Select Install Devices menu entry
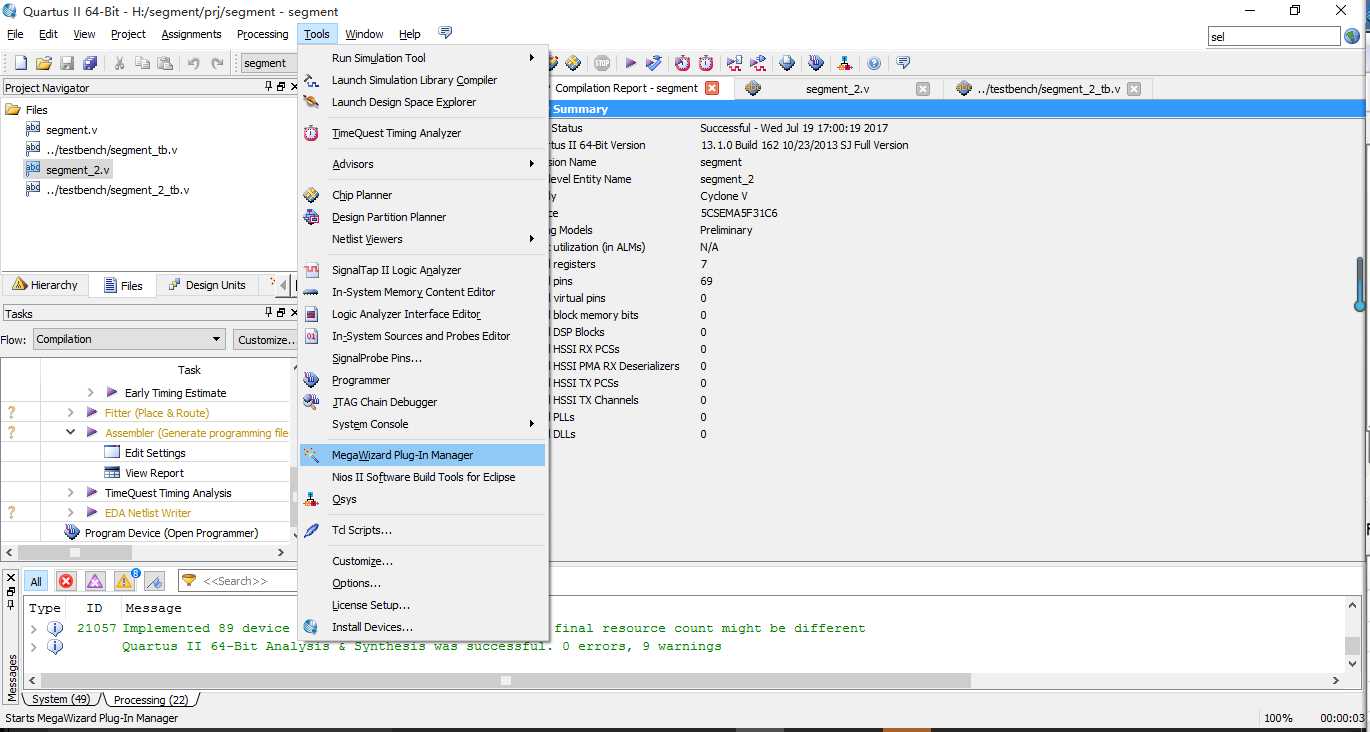Image resolution: width=1370 pixels, height=732 pixels. tap(423, 627)
